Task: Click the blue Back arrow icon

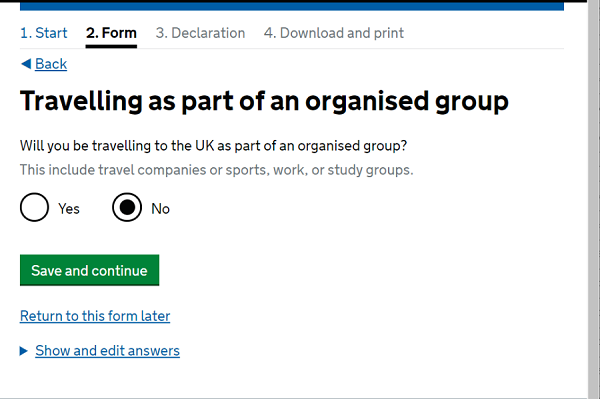Action: [26, 64]
